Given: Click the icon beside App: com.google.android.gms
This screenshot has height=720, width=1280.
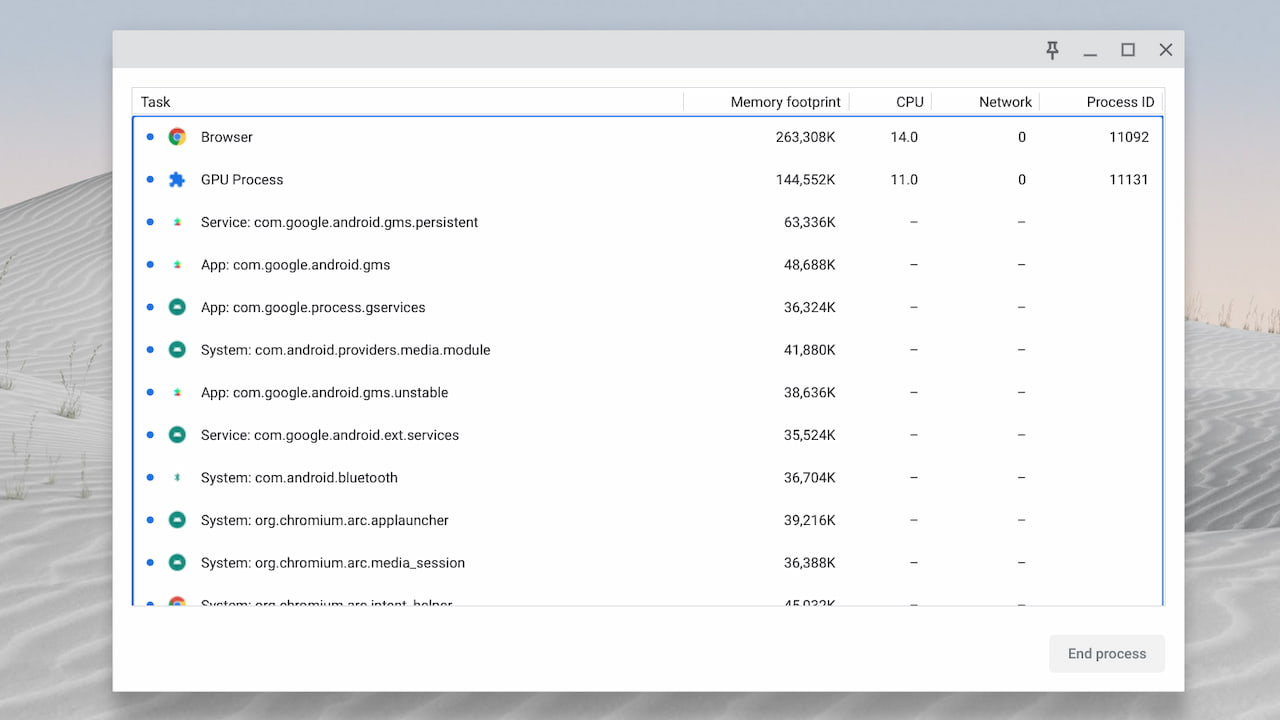Looking at the screenshot, I should 177,265.
